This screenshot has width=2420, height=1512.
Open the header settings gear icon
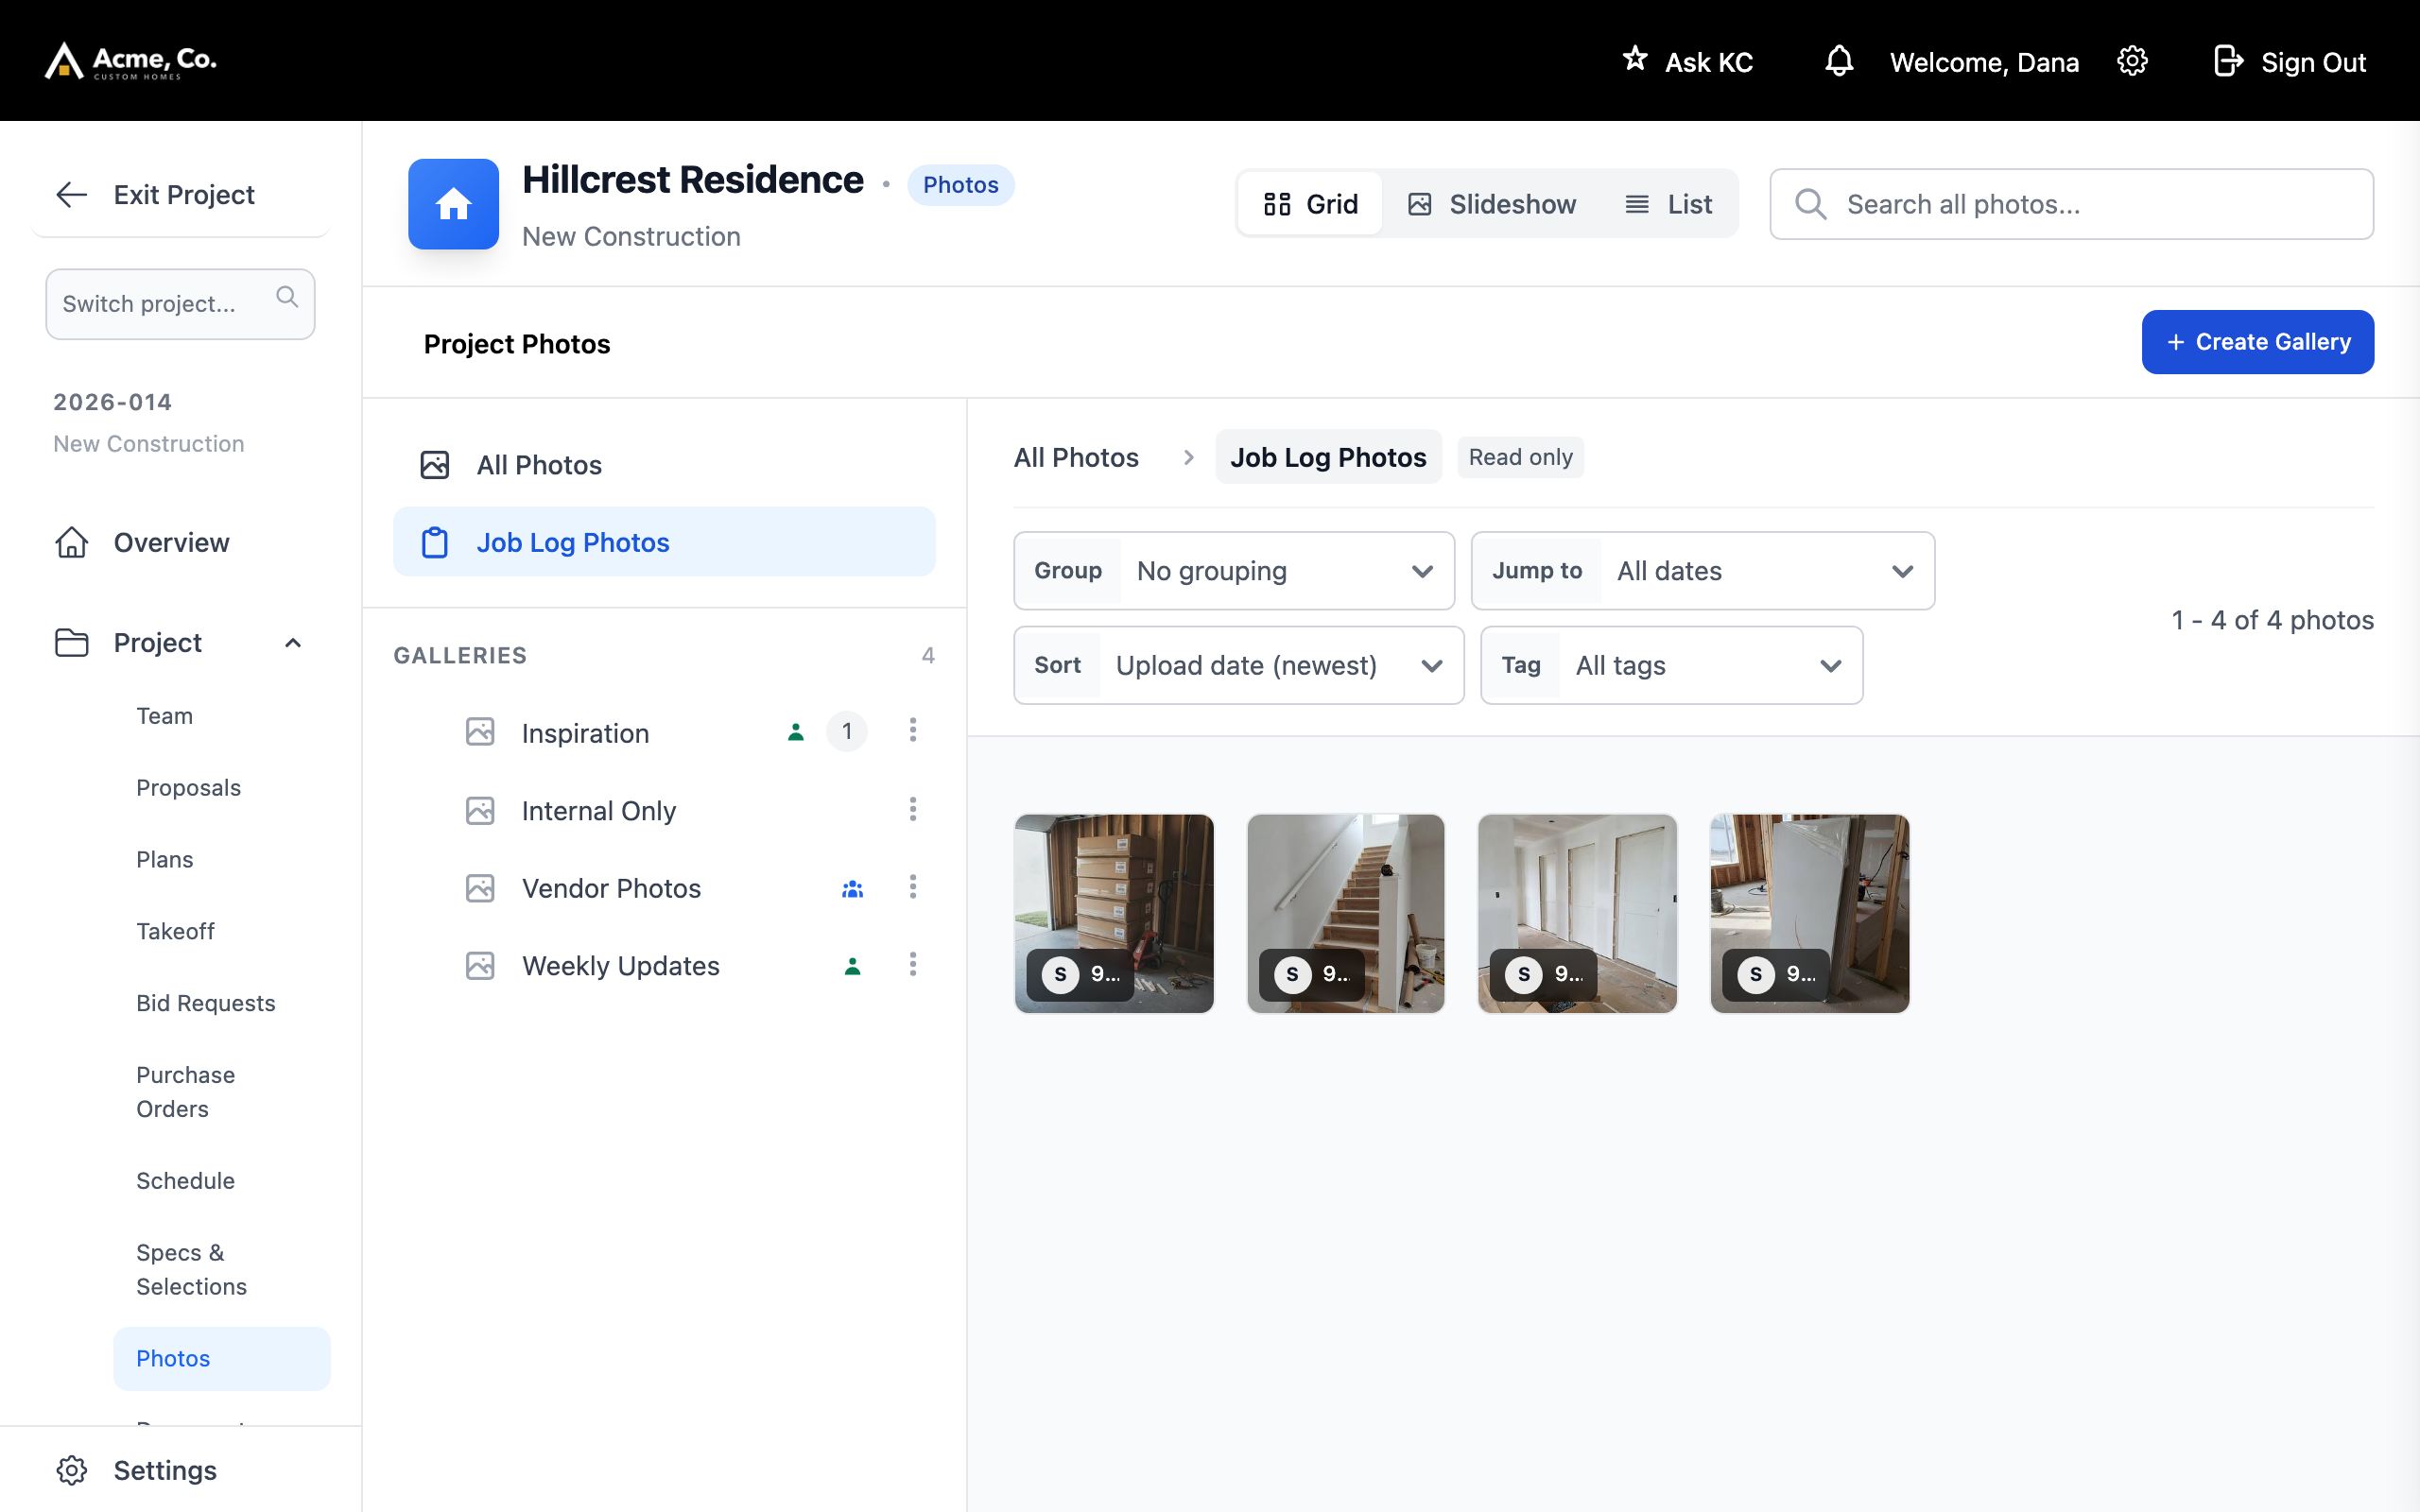click(x=2132, y=61)
